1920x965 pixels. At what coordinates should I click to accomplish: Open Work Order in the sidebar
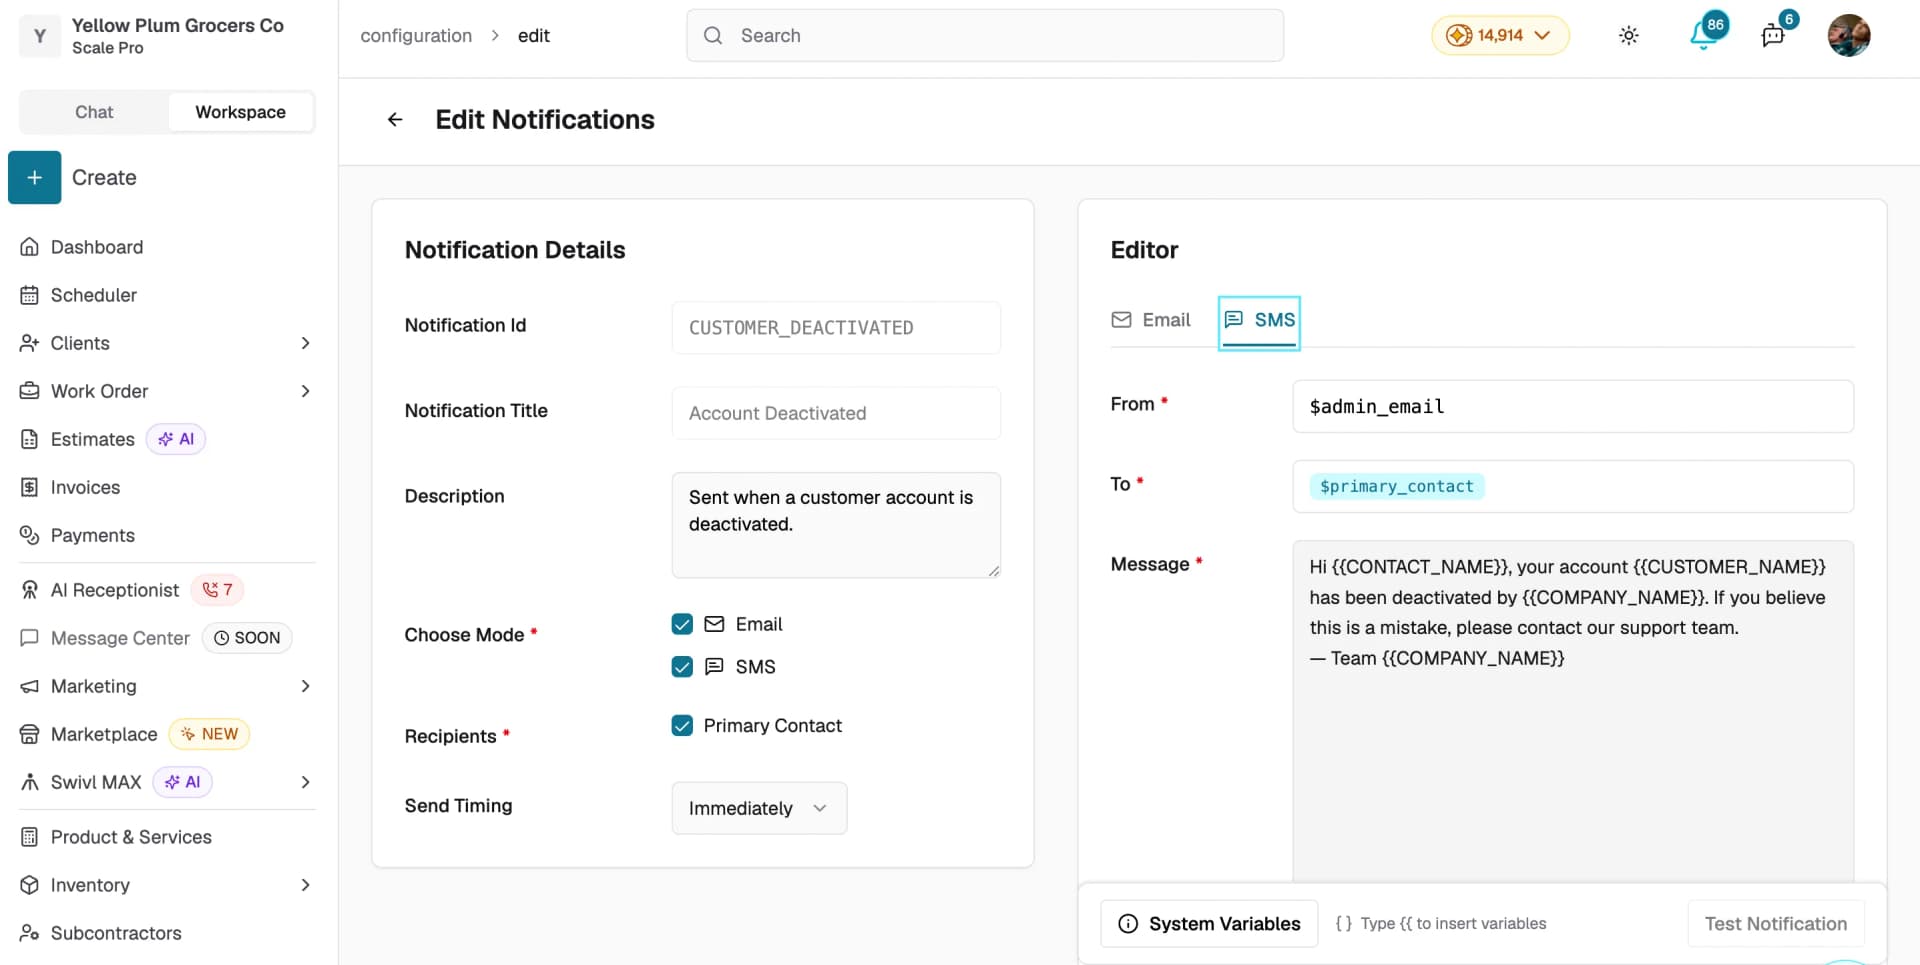(x=99, y=391)
